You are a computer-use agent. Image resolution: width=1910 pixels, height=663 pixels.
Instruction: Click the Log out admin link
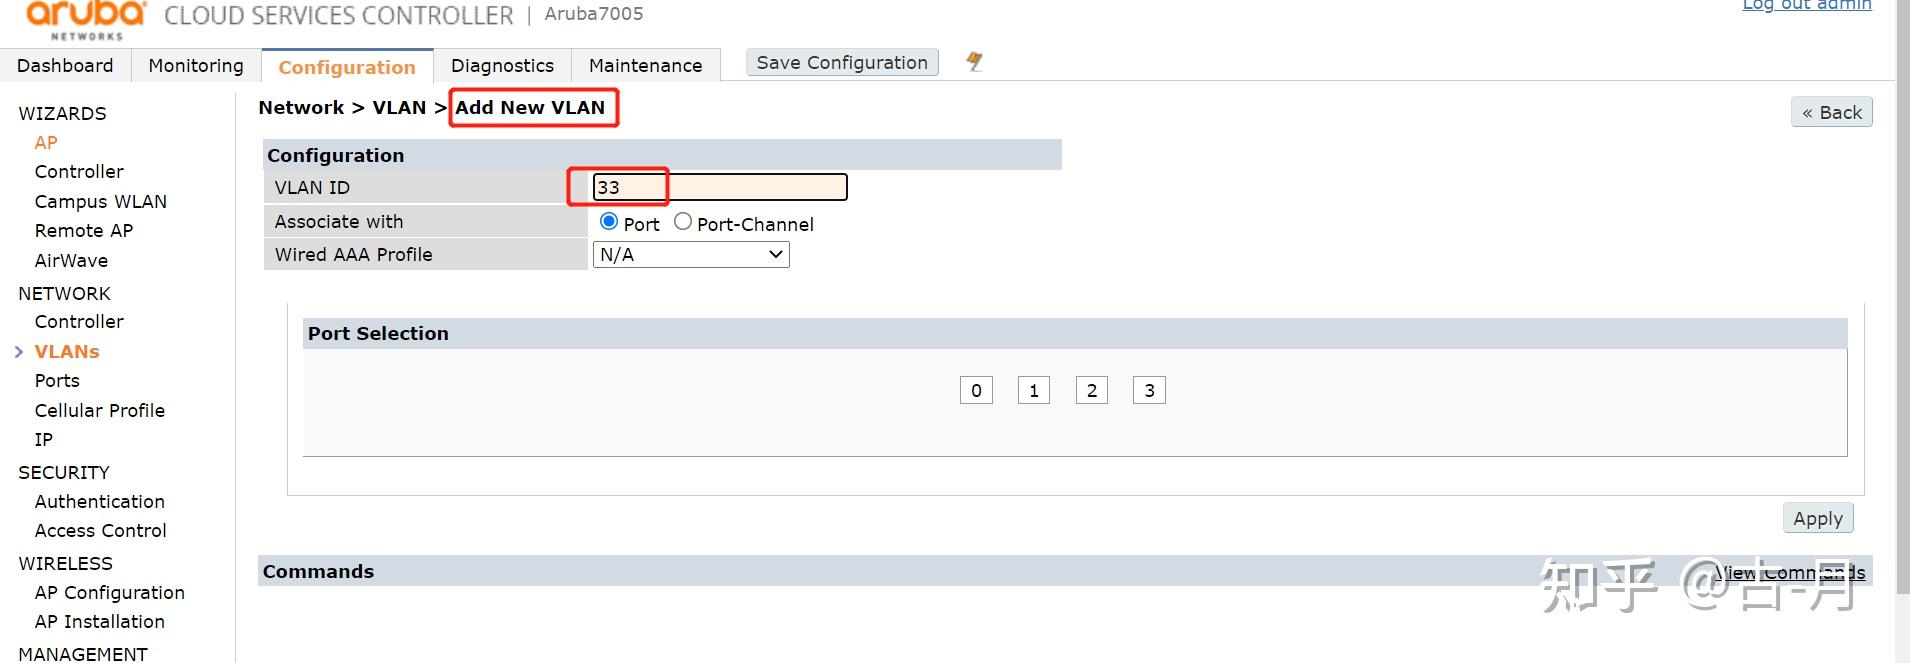pos(1806,5)
